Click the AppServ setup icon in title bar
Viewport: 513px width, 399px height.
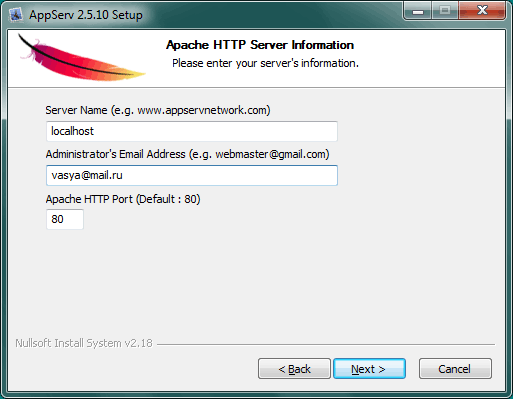tap(15, 15)
